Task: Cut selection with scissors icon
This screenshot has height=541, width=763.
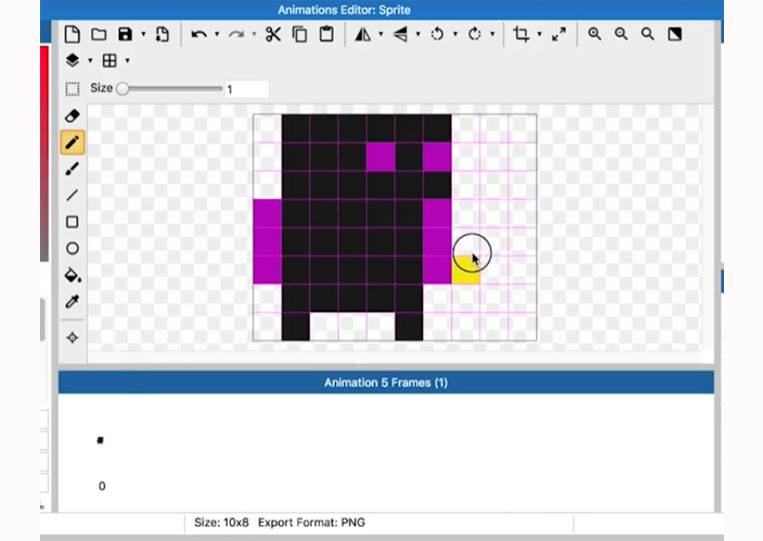Action: click(273, 34)
